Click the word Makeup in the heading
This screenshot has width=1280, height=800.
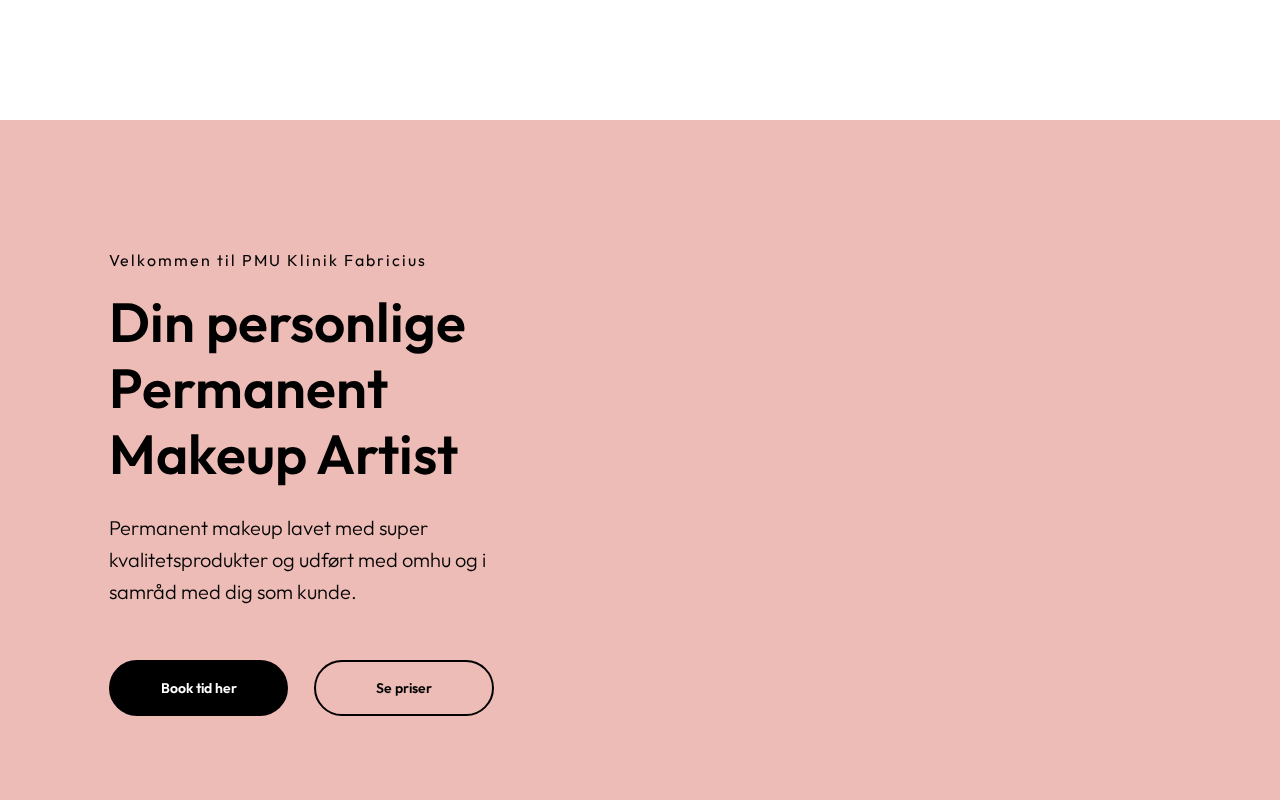(207, 455)
